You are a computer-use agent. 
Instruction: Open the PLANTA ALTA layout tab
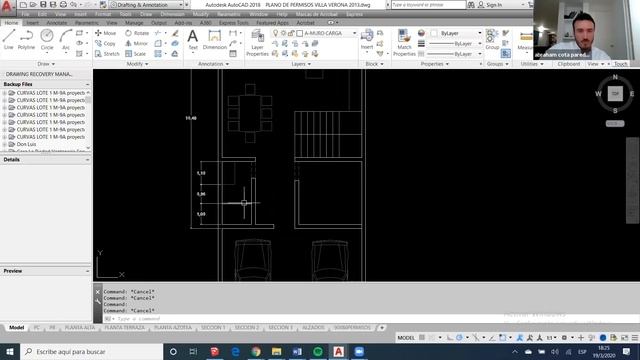coord(80,328)
